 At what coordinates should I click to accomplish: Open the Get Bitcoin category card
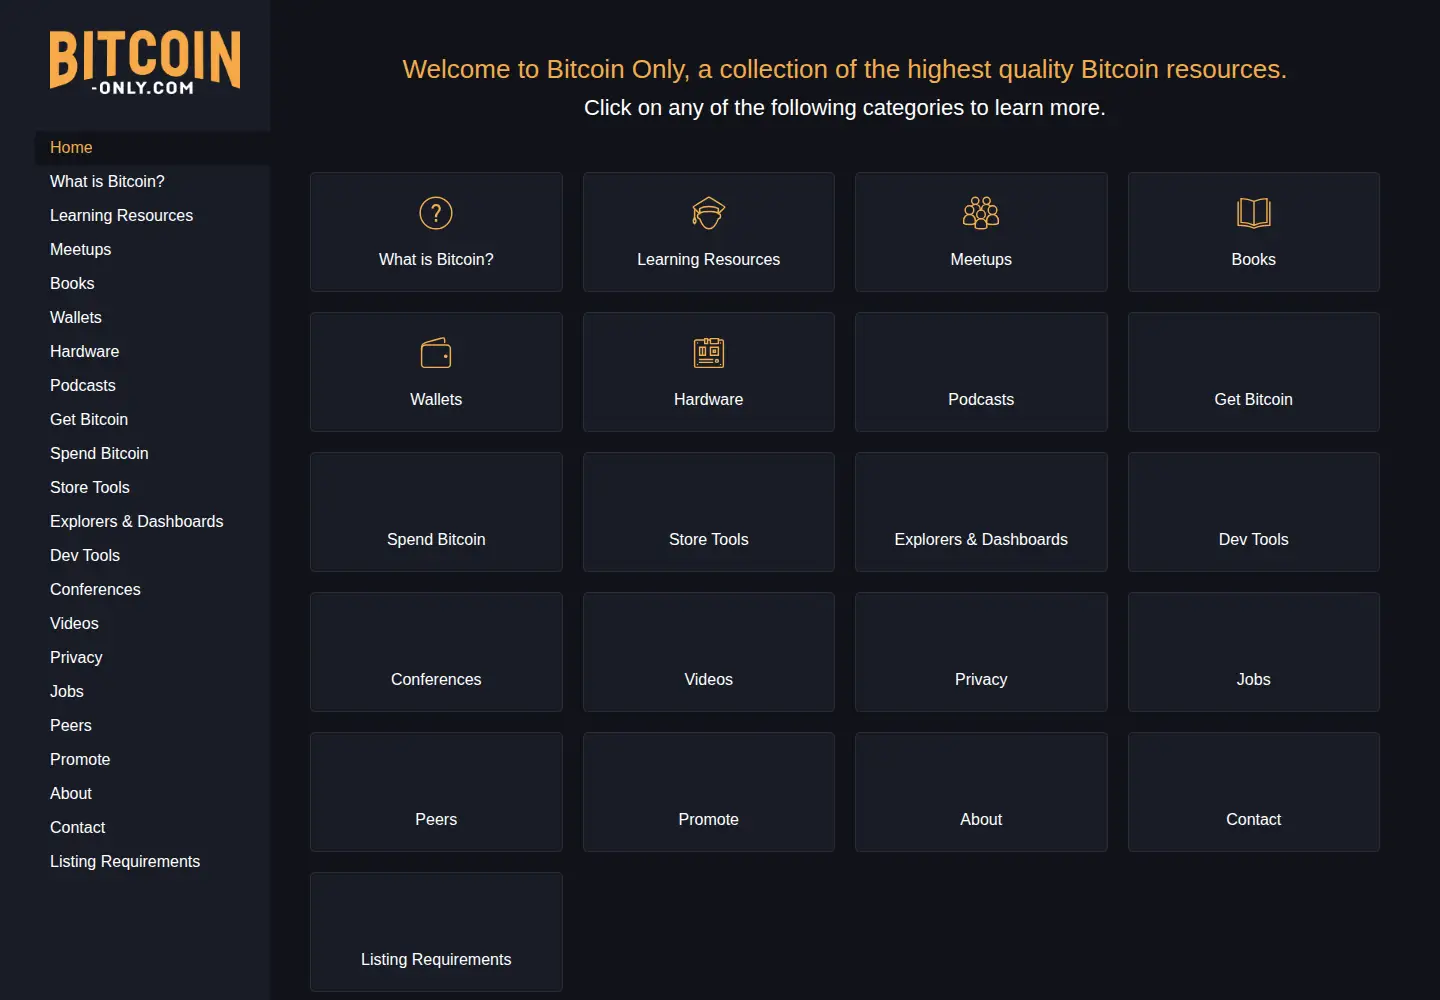coord(1253,372)
